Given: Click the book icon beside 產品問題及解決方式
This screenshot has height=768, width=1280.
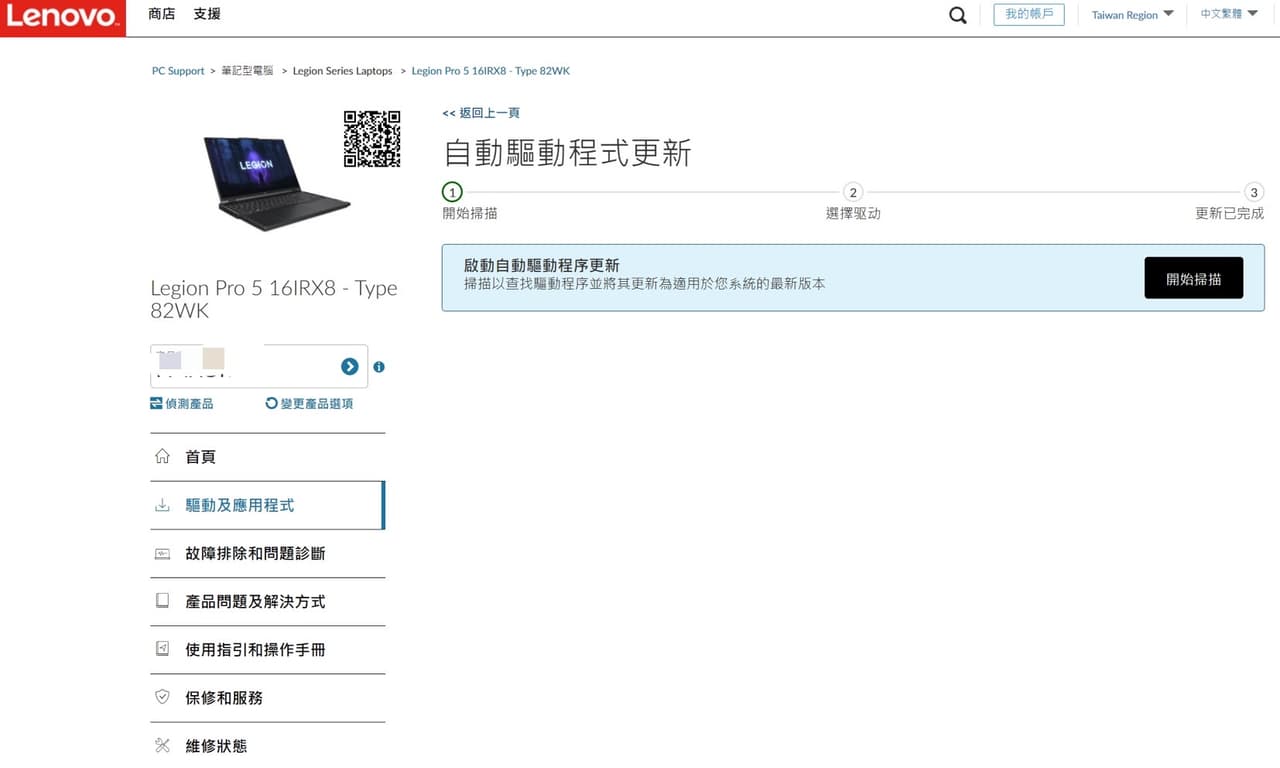Looking at the screenshot, I should 162,601.
